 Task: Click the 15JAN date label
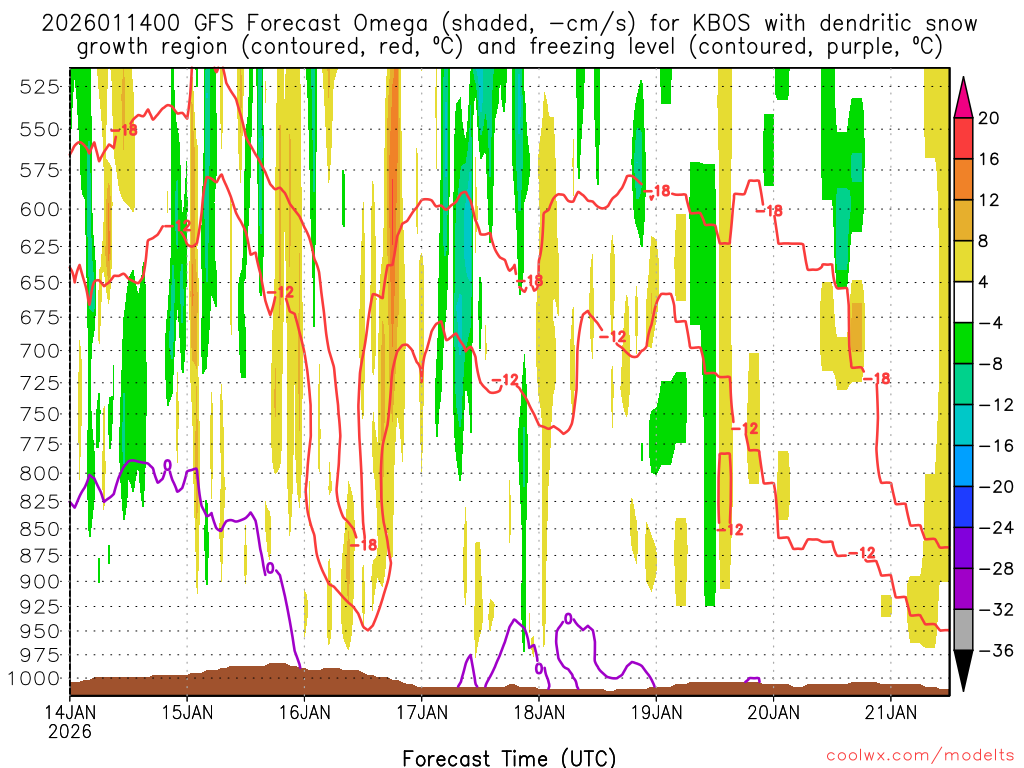(187, 712)
